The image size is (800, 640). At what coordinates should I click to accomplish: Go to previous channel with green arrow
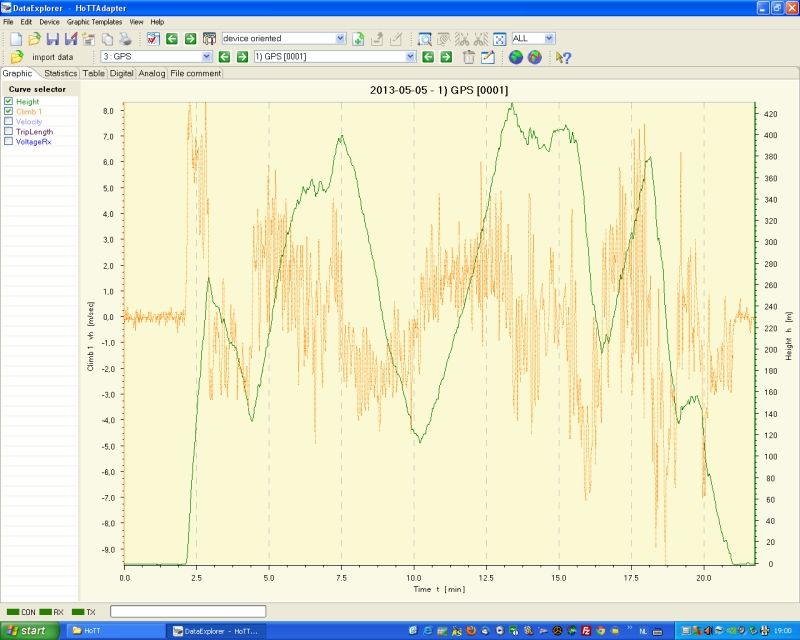[224, 57]
